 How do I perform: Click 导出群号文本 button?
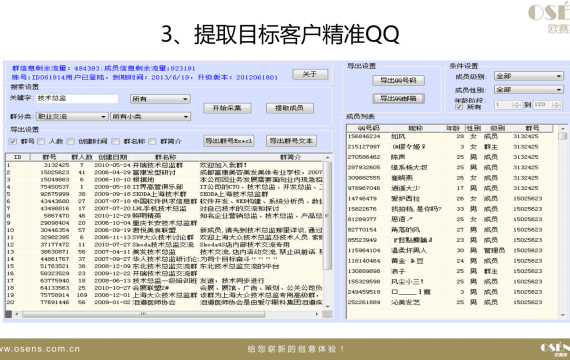[x=292, y=141]
